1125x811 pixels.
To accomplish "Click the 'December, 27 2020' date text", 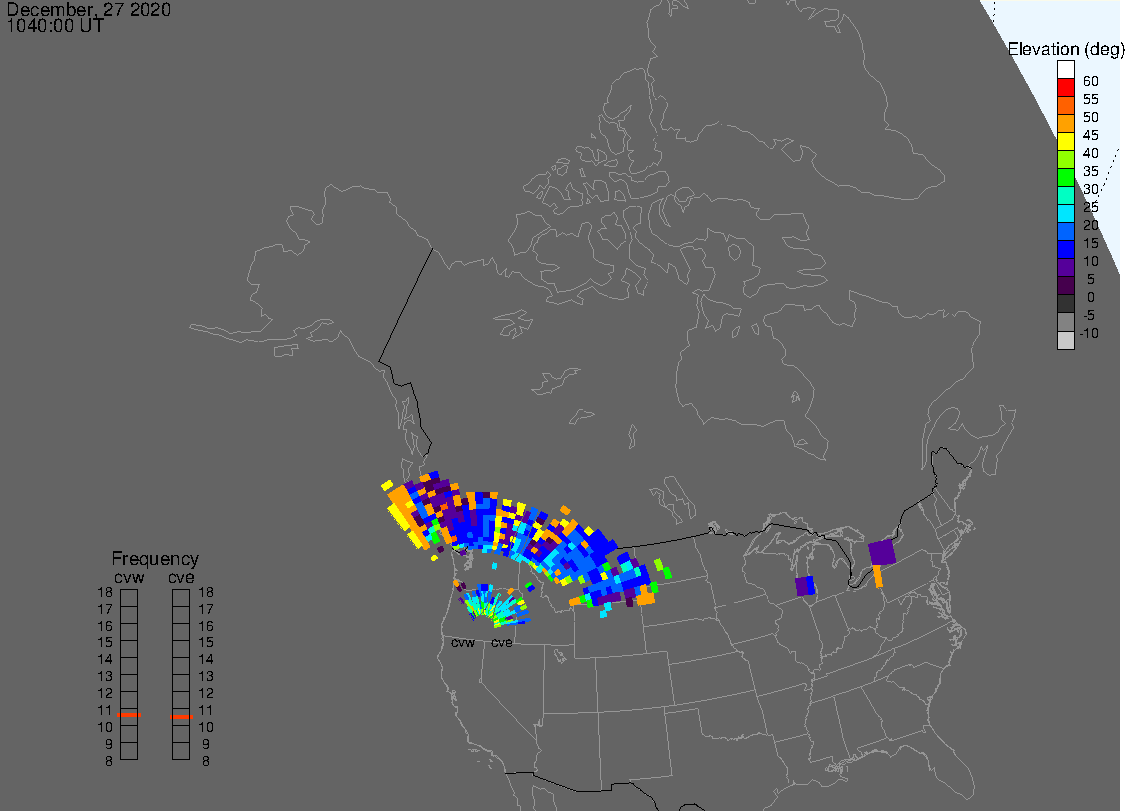I will point(89,9).
